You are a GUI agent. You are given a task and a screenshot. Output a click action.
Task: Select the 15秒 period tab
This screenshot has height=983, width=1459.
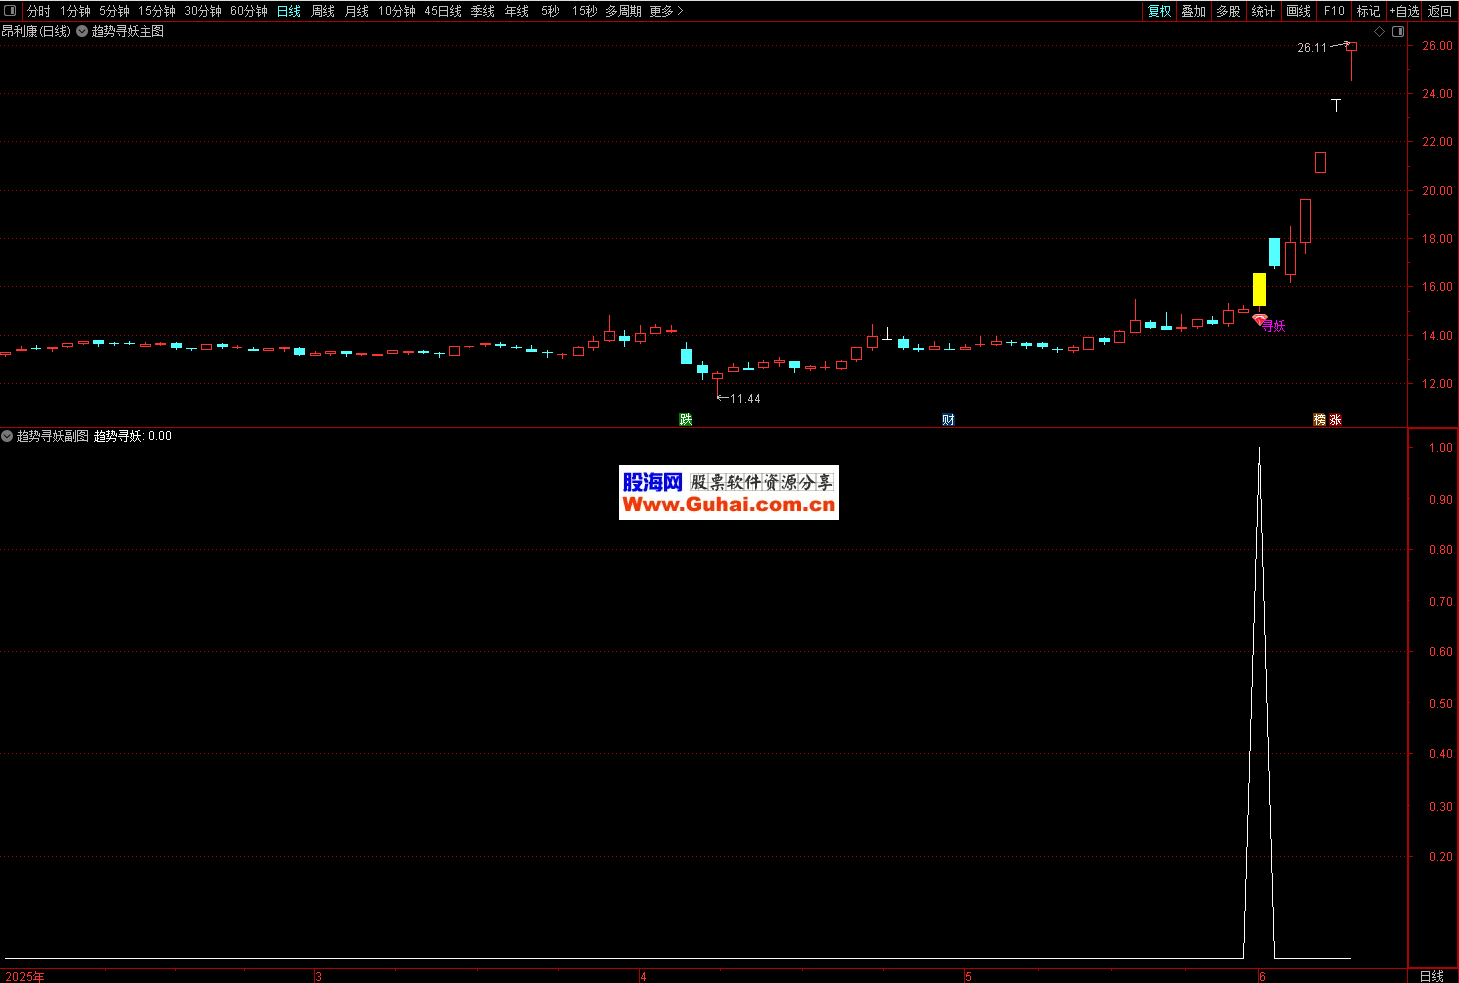click(585, 11)
